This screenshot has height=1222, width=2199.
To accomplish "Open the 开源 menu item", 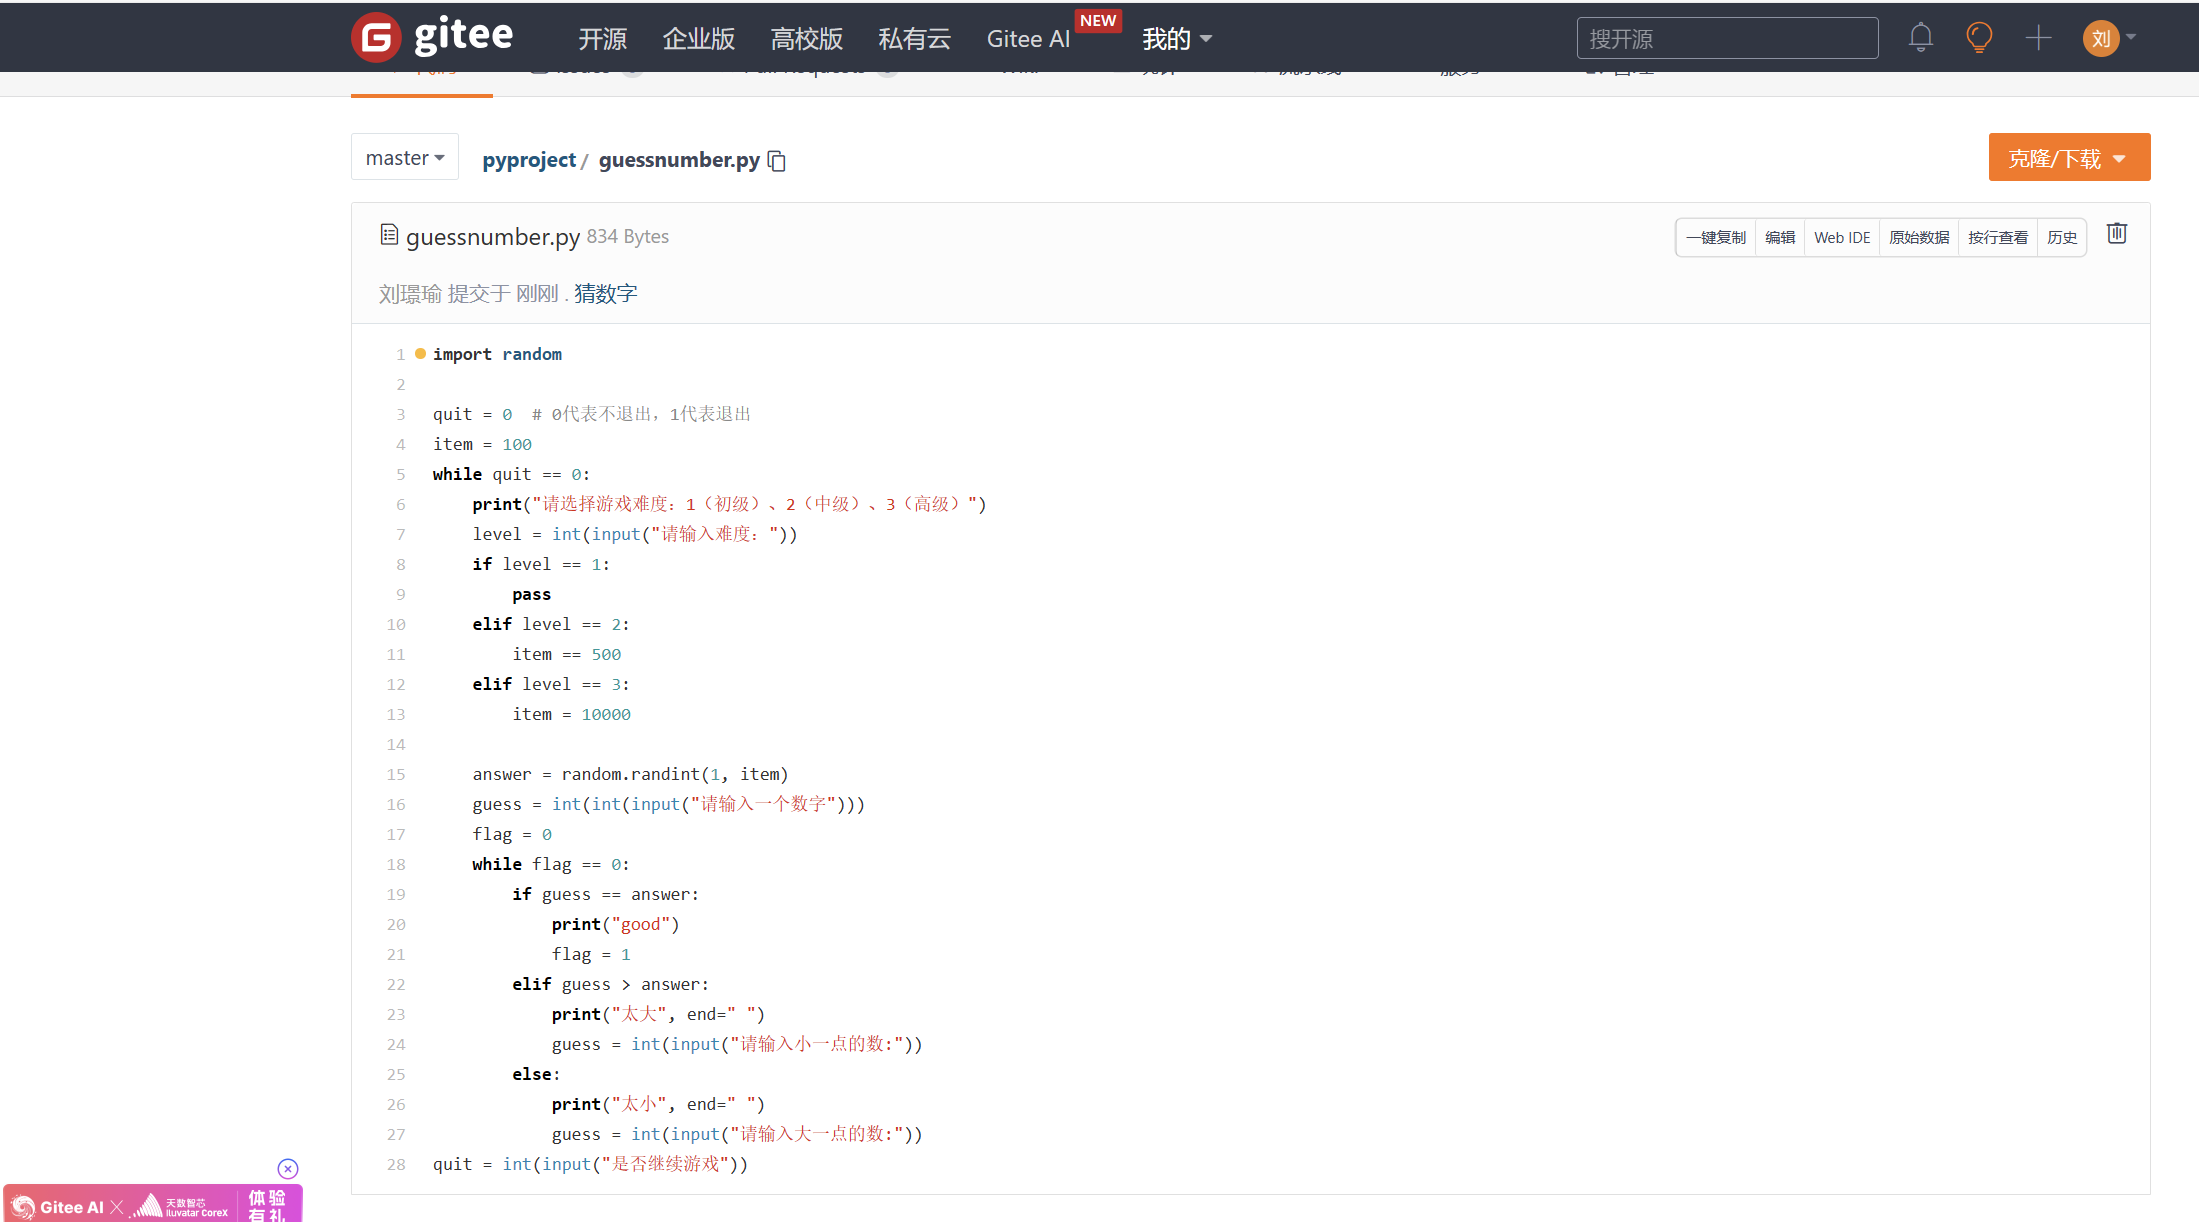I will pyautogui.click(x=603, y=39).
